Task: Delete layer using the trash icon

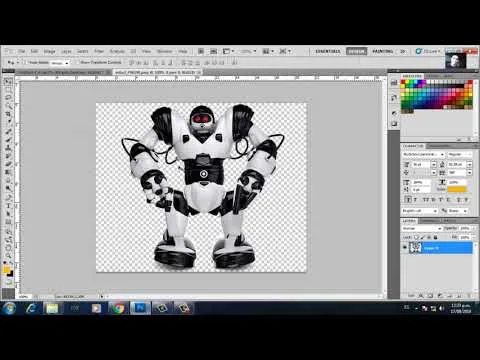Action: 468,296
